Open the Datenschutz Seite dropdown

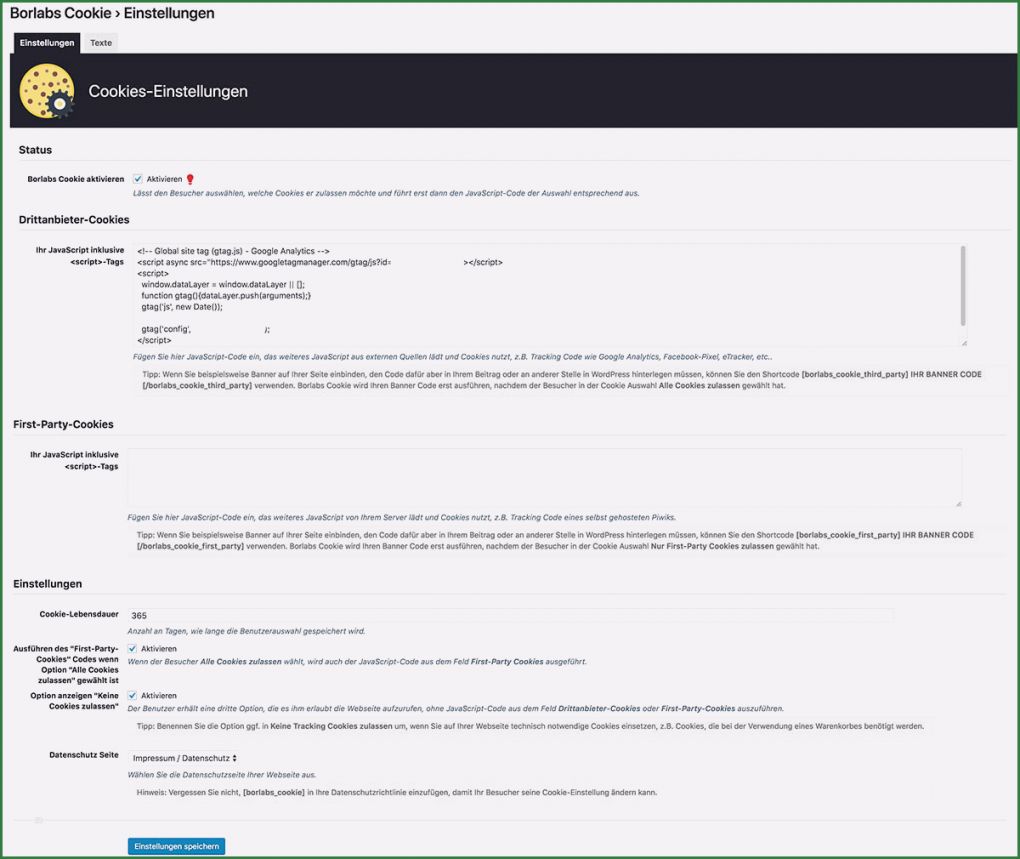click(184, 758)
